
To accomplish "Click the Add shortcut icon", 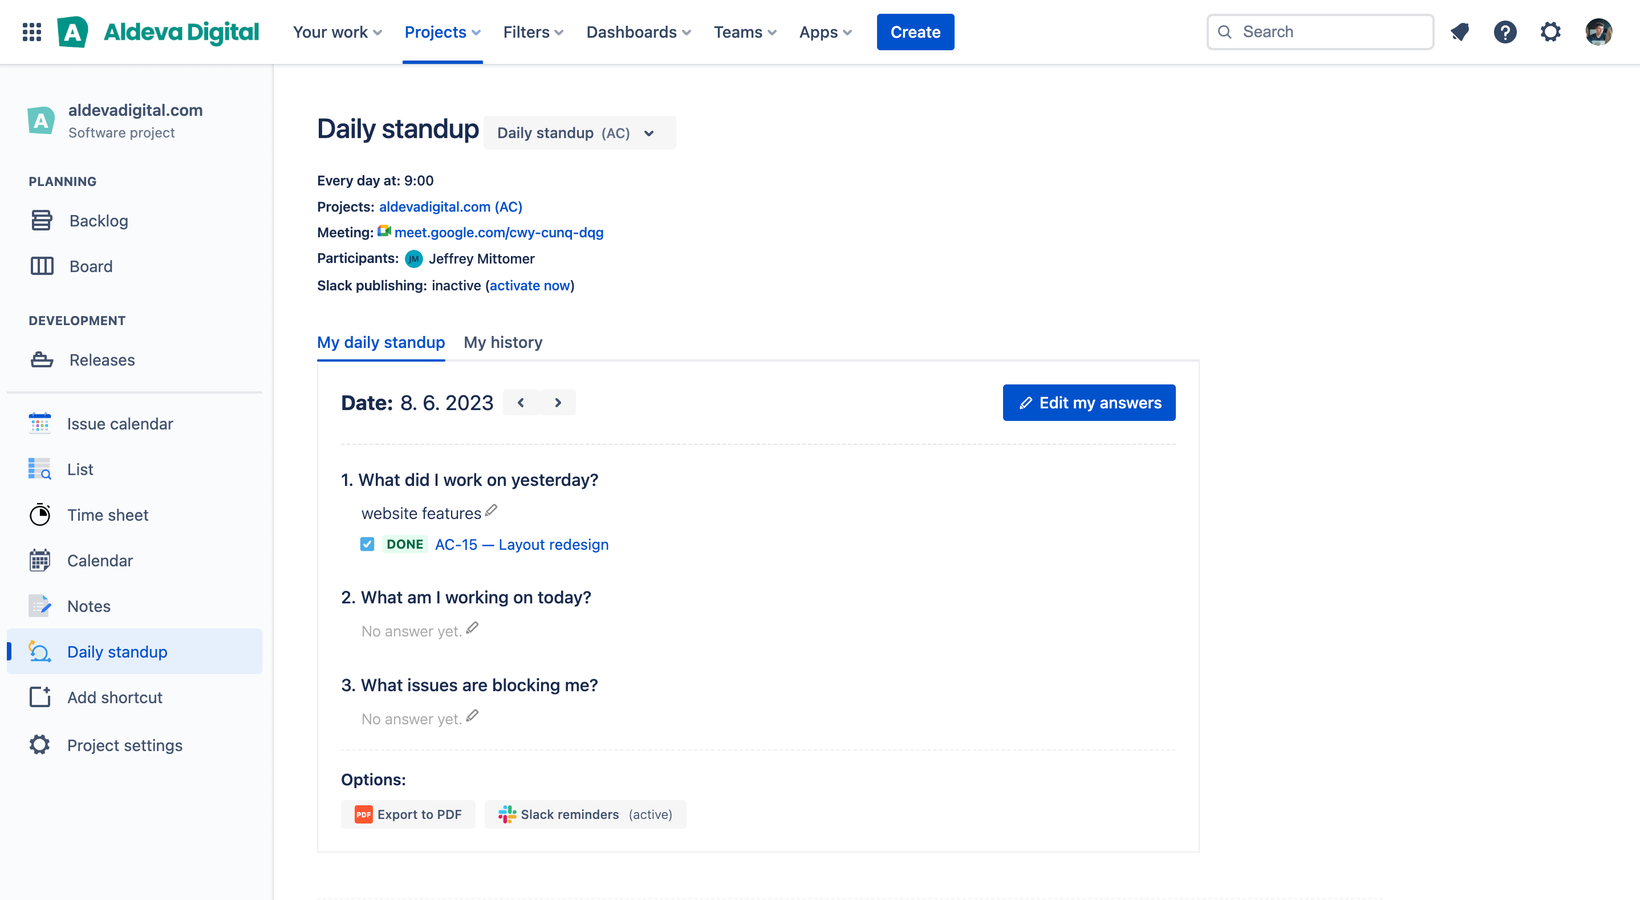I will (40, 697).
